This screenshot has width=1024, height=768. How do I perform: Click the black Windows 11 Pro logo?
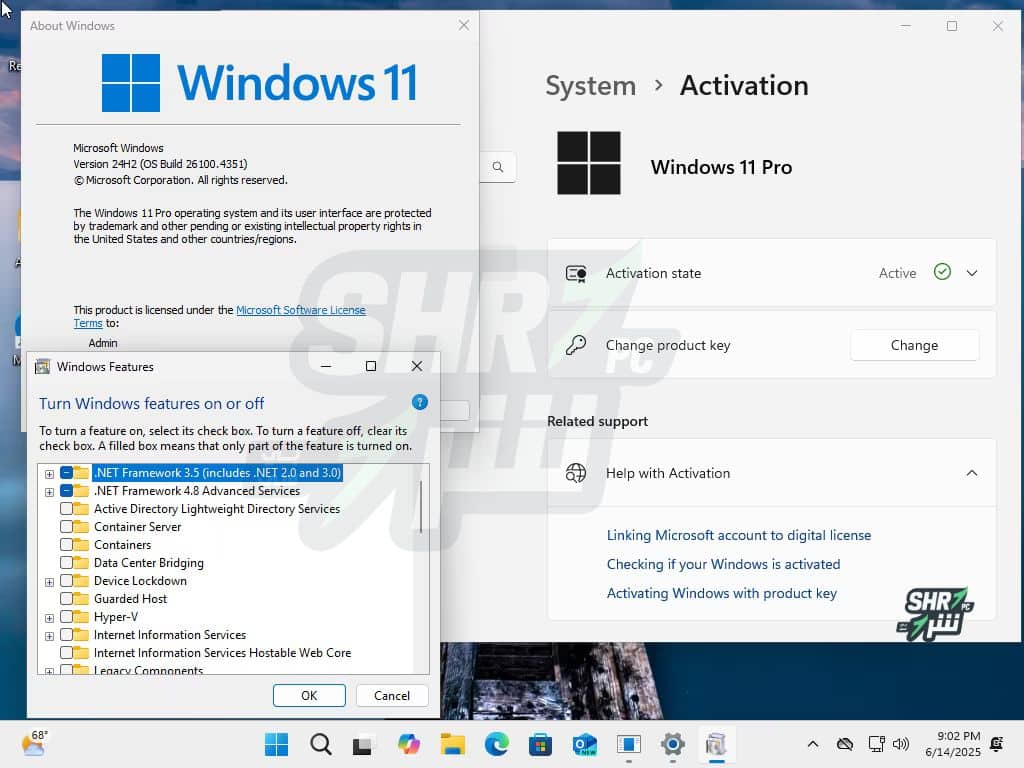pyautogui.click(x=588, y=163)
